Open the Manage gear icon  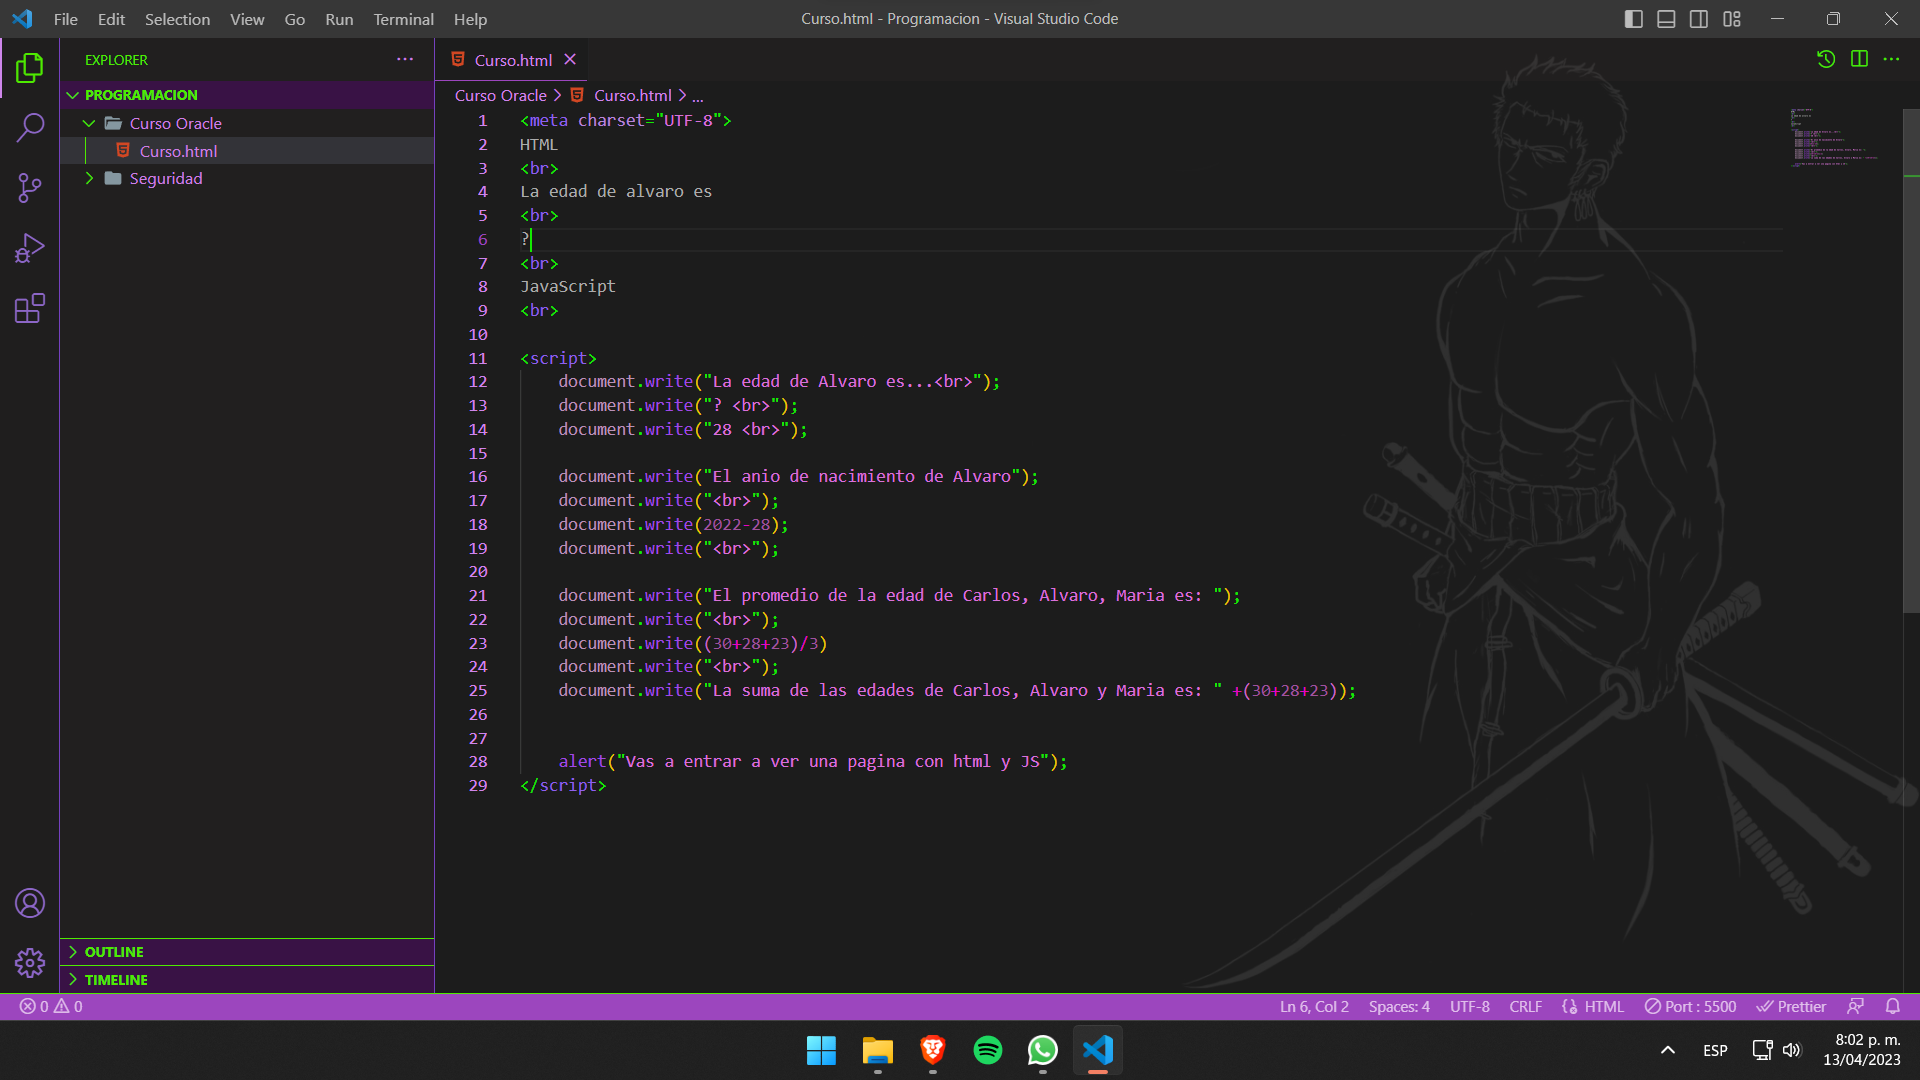(x=30, y=963)
